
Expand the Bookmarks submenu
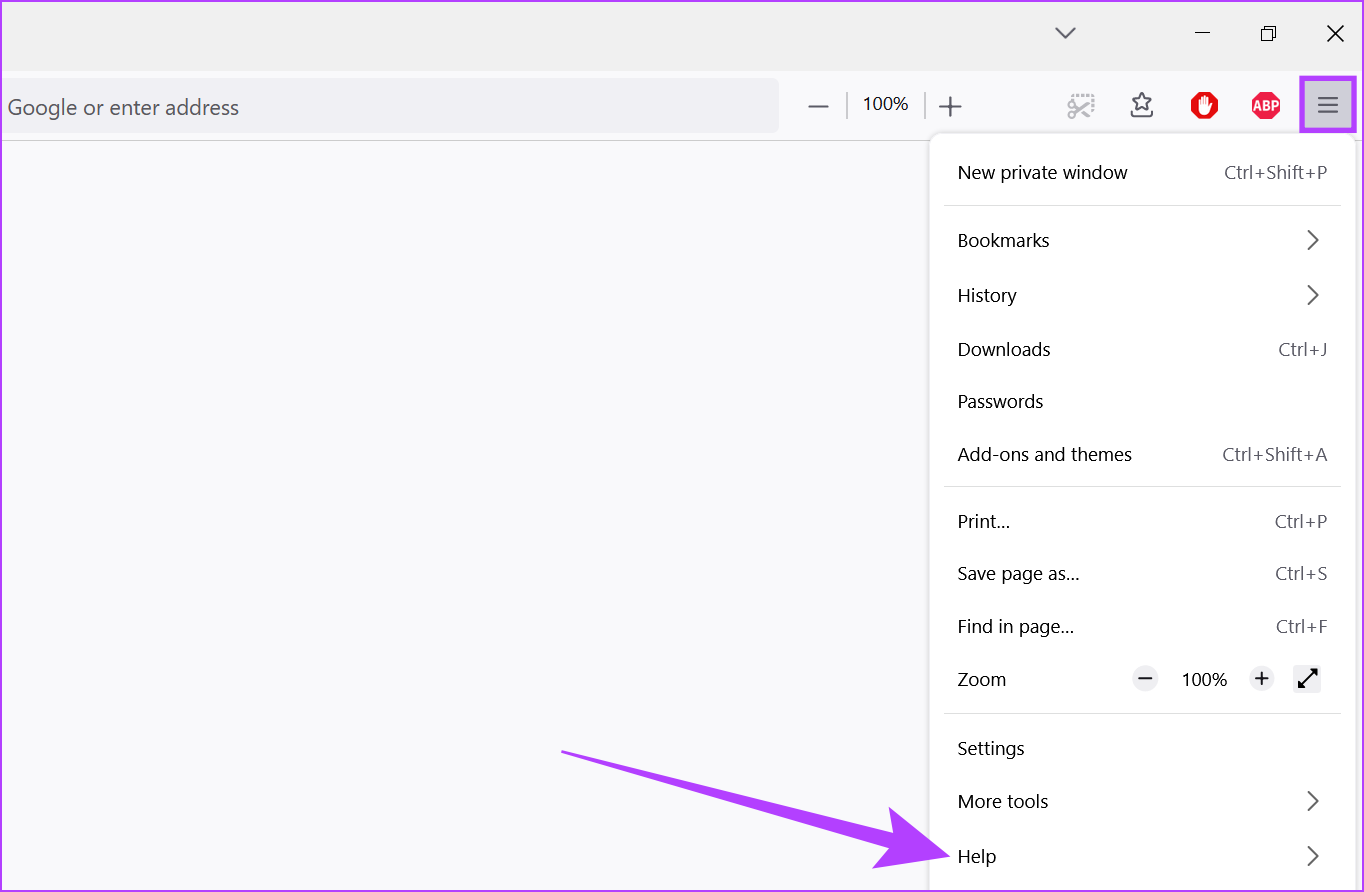coord(1140,240)
